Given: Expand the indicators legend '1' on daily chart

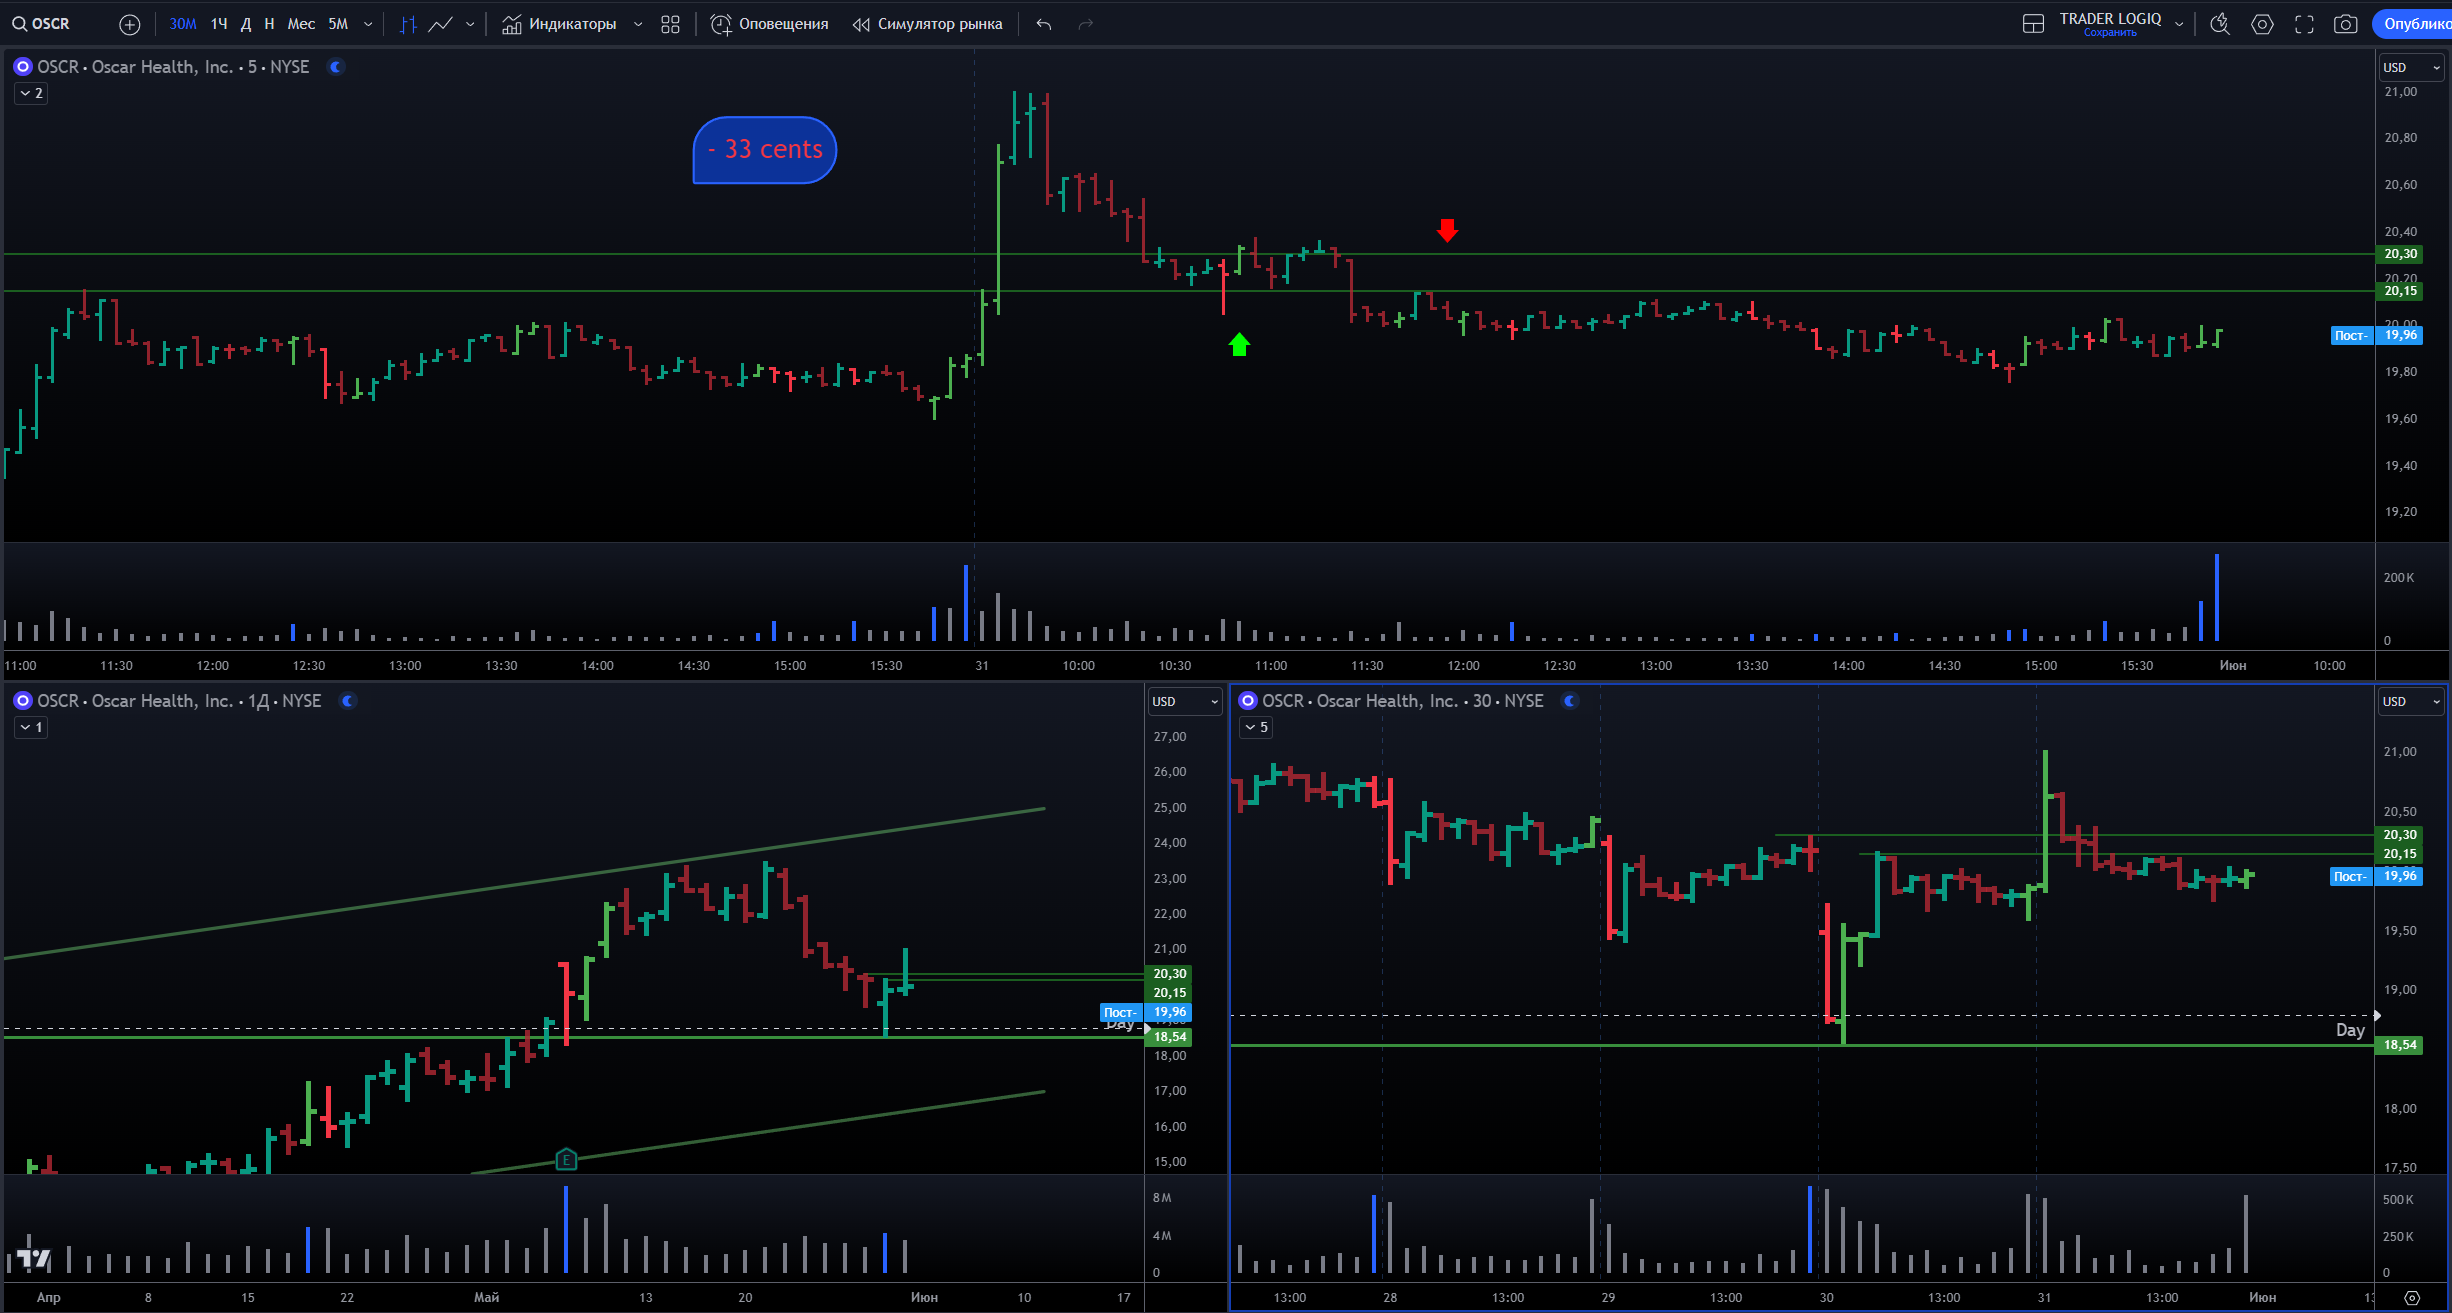Looking at the screenshot, I should pos(31,727).
